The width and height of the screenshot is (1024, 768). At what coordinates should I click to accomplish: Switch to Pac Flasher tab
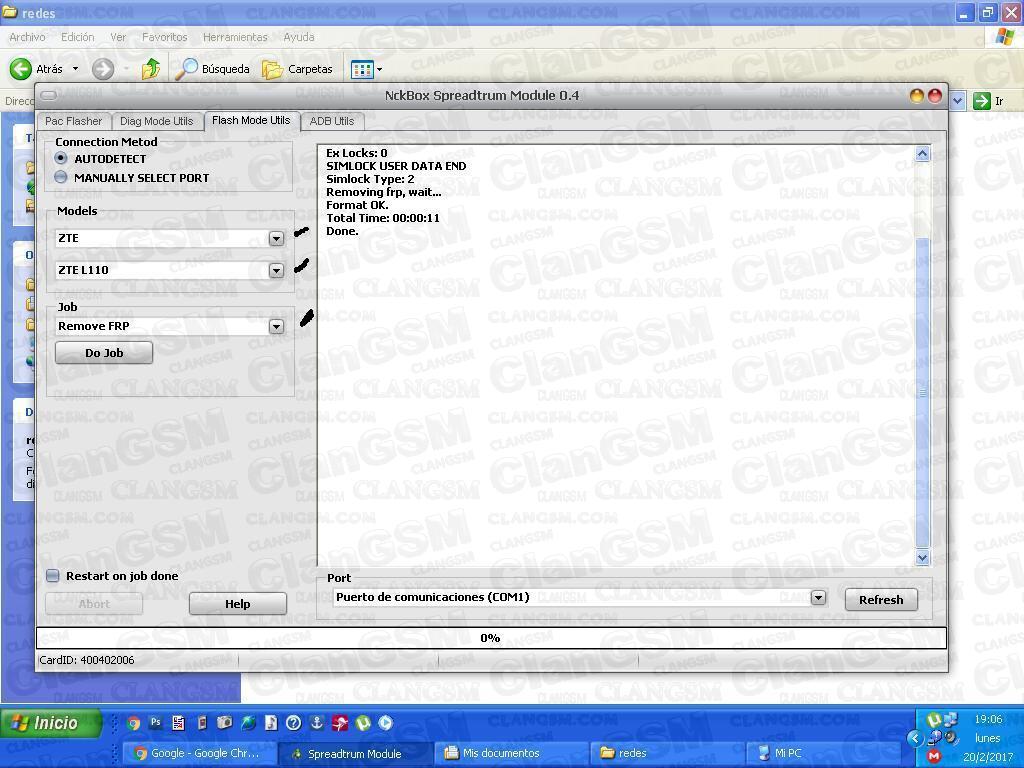pos(73,121)
